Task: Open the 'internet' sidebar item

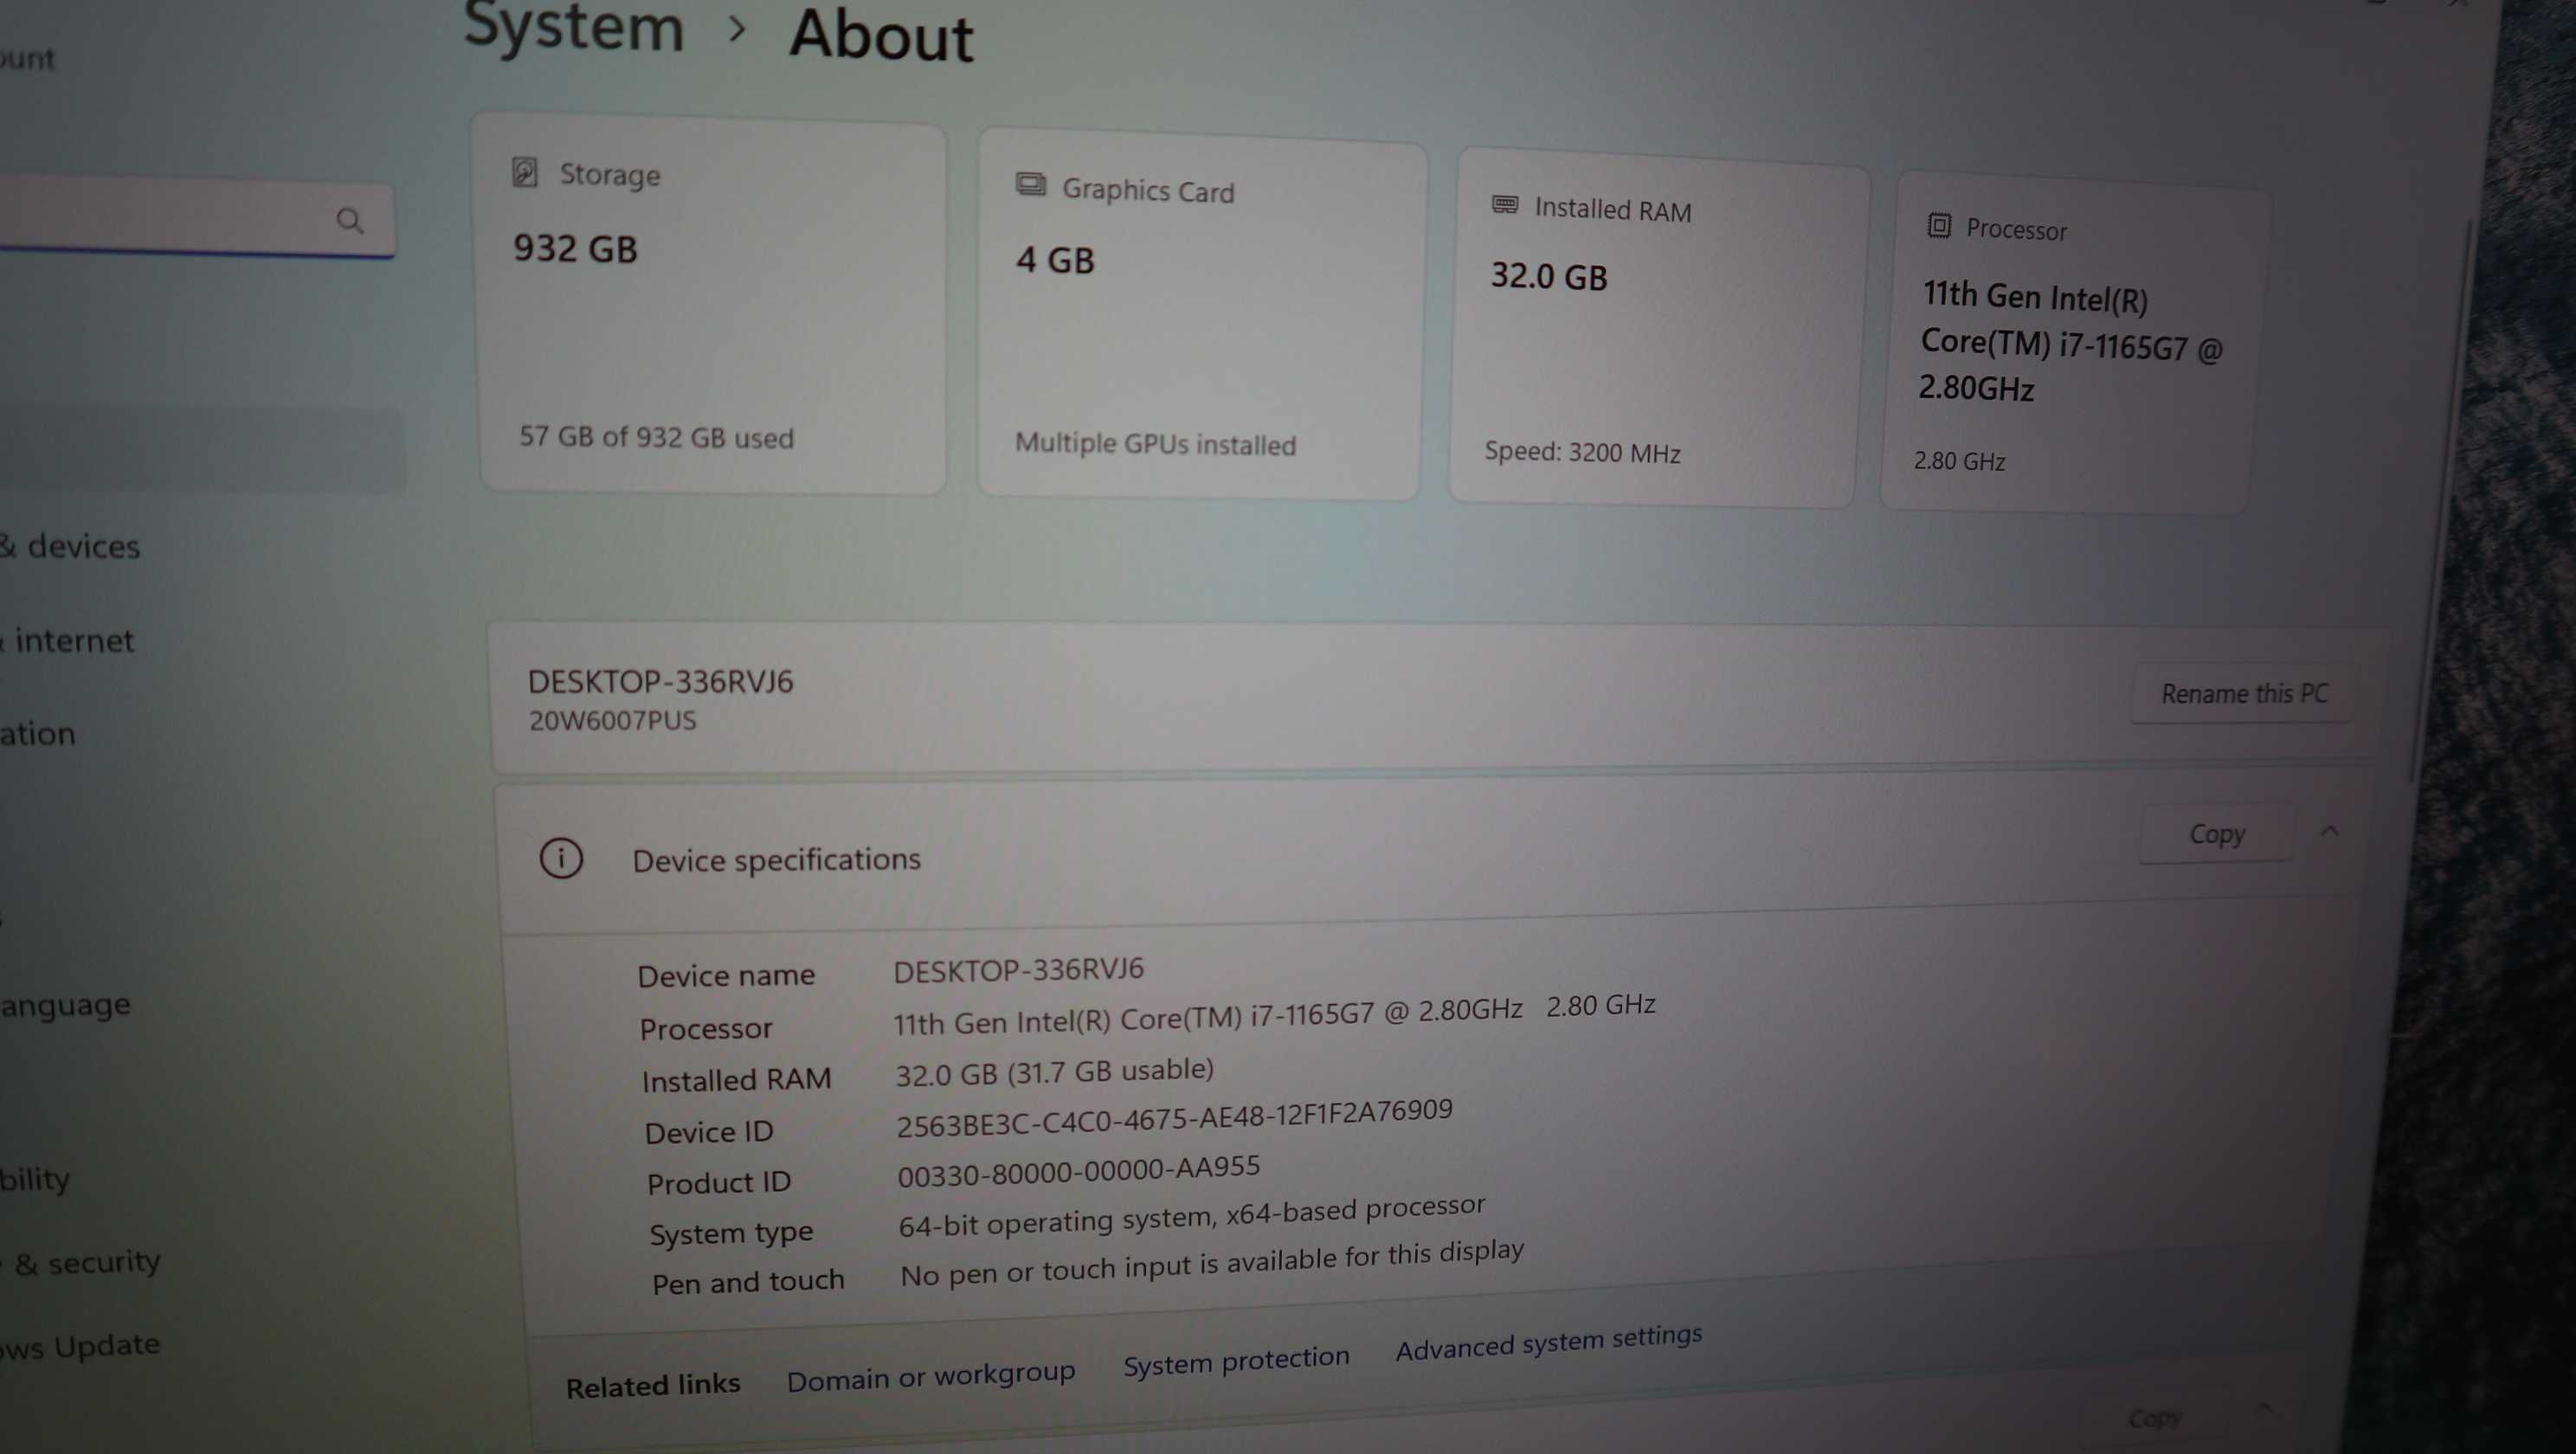Action: click(x=68, y=640)
